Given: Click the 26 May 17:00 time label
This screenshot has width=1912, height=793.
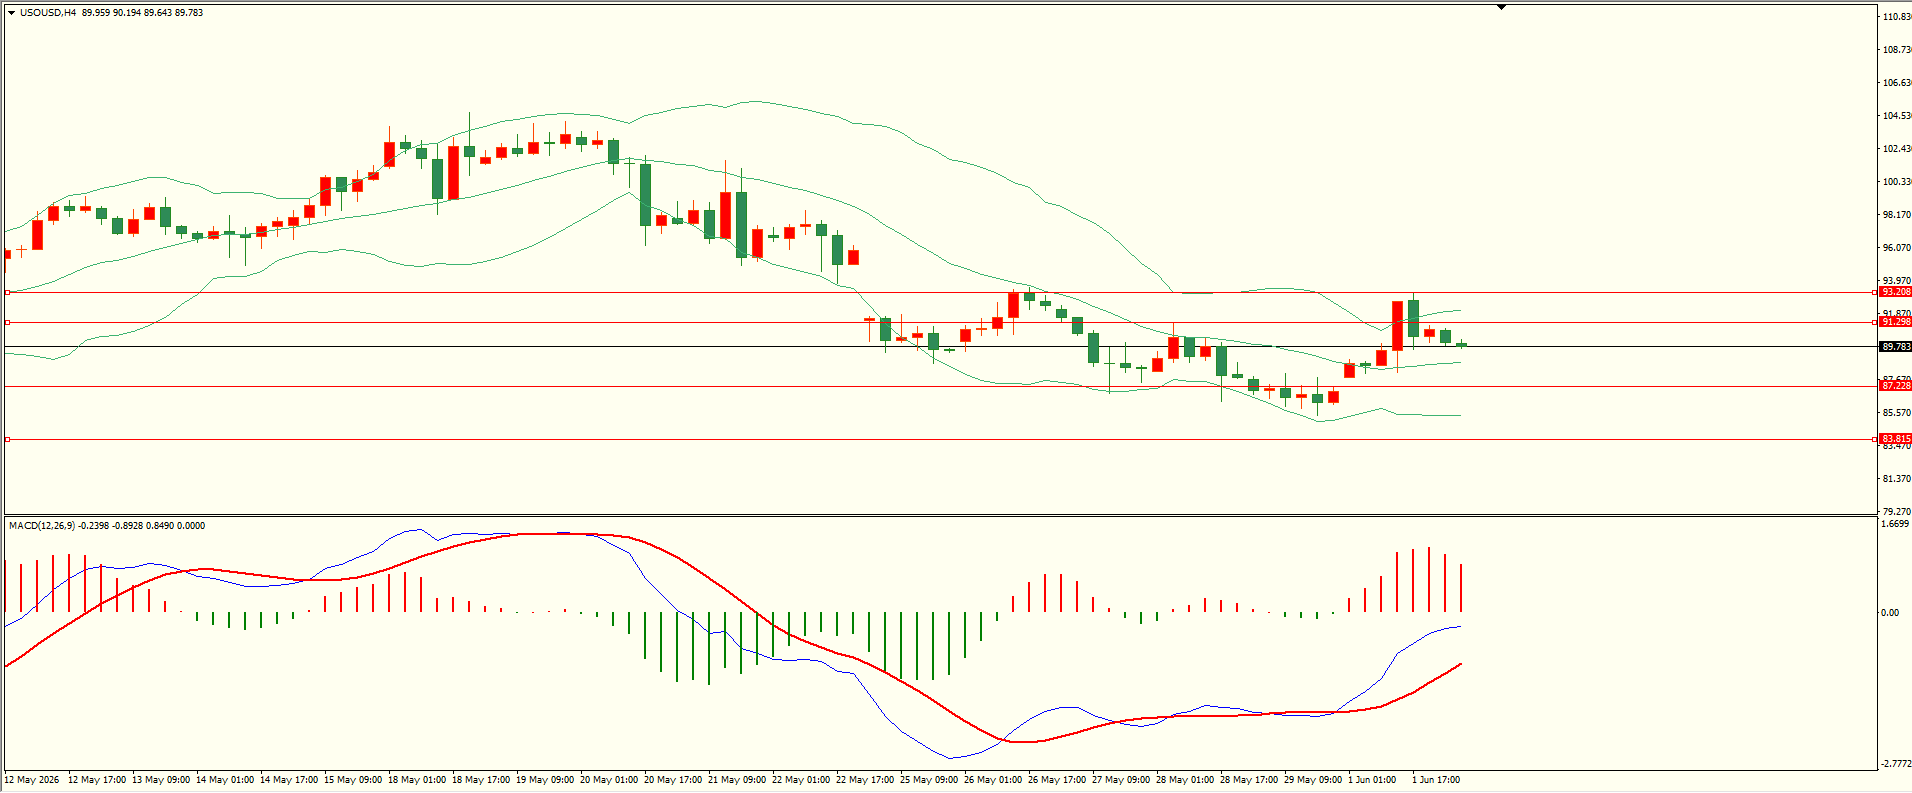Looking at the screenshot, I should [x=1057, y=780].
